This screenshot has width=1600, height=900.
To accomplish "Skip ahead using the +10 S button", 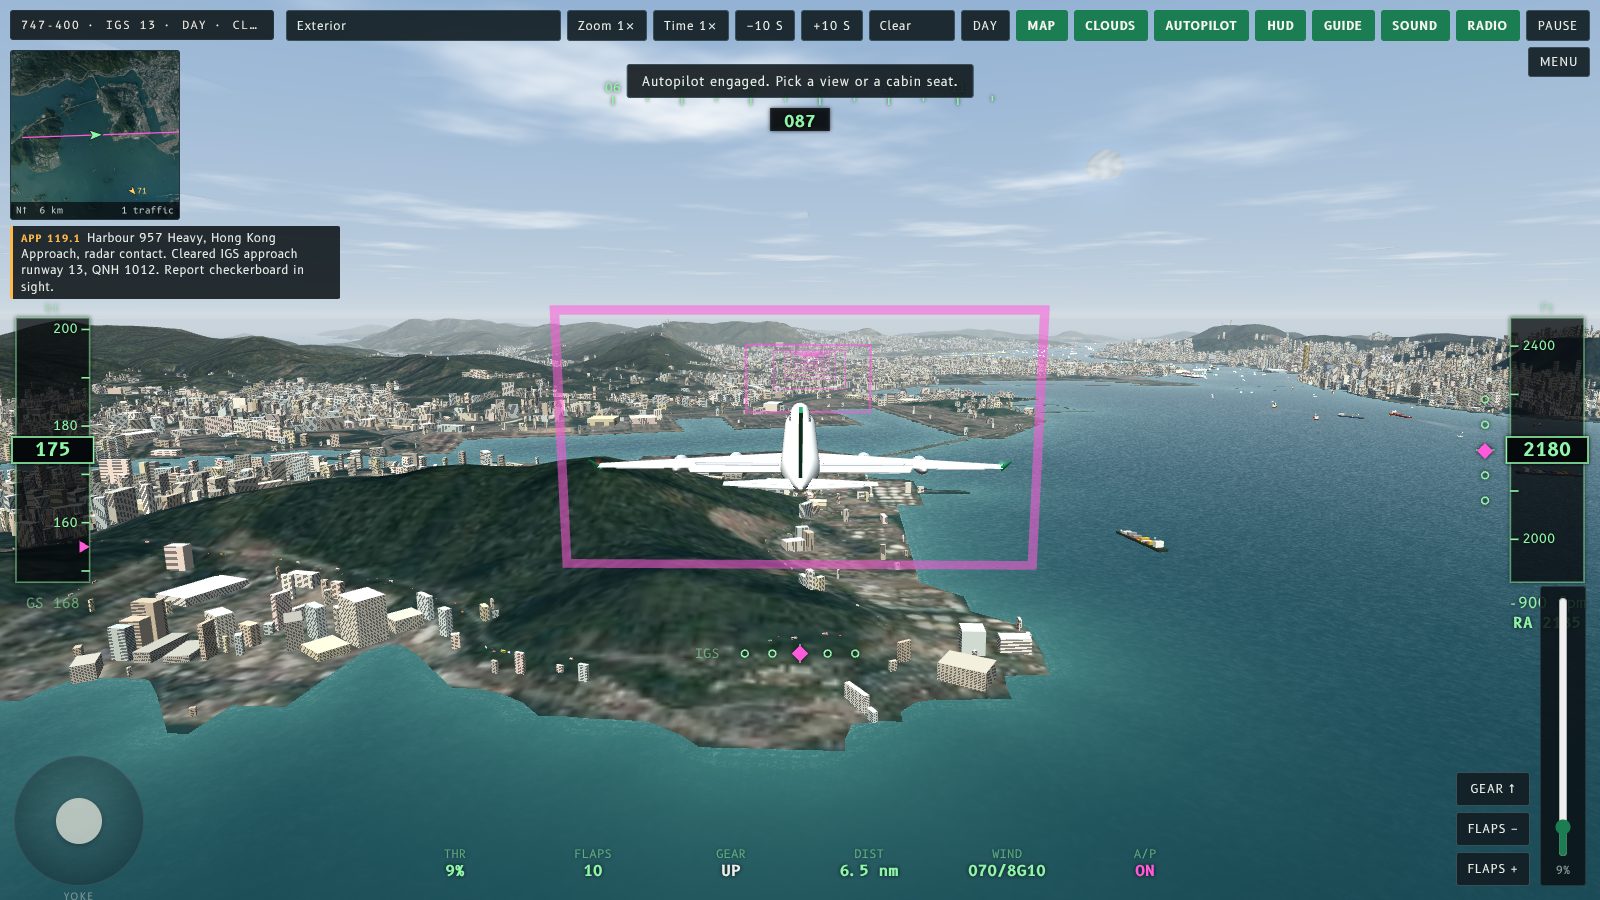I will 831,26.
